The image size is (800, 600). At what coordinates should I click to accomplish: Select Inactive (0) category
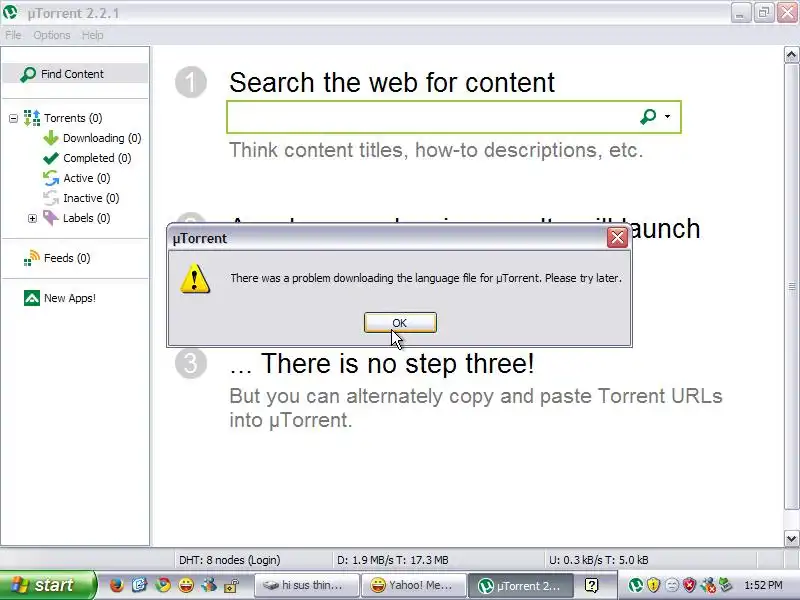click(91, 198)
